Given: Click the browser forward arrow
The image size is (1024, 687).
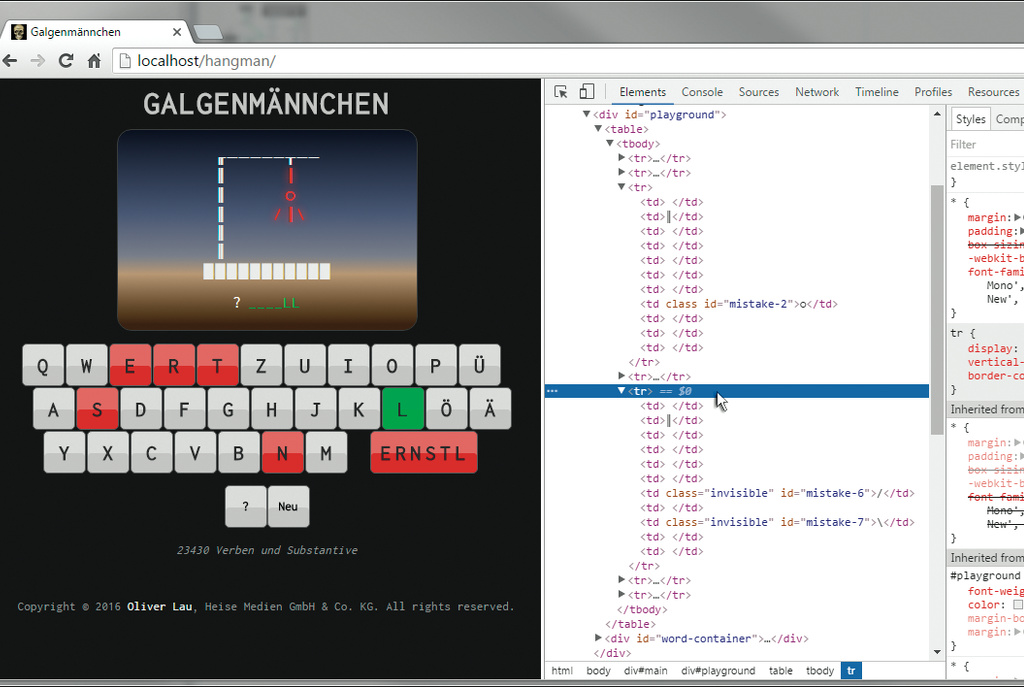Looking at the screenshot, I should pos(38,61).
